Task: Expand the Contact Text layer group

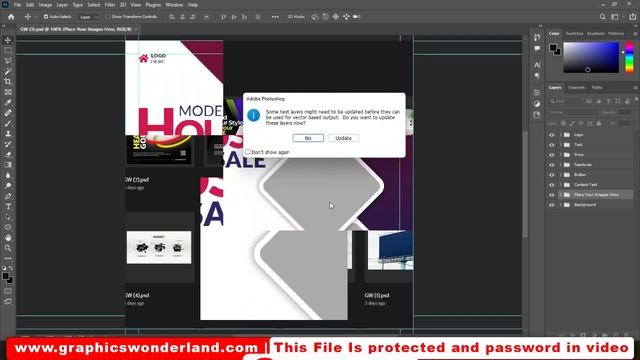Action: click(x=561, y=185)
